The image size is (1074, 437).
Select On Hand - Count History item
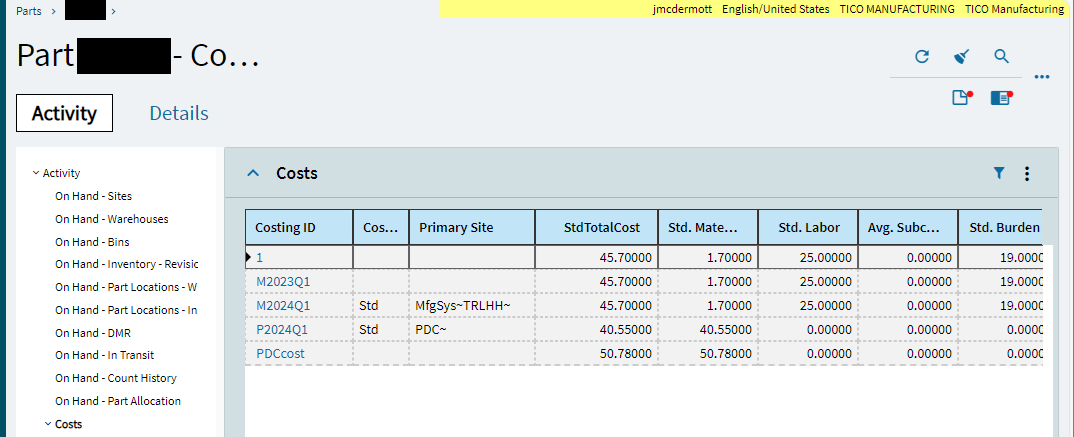(116, 378)
